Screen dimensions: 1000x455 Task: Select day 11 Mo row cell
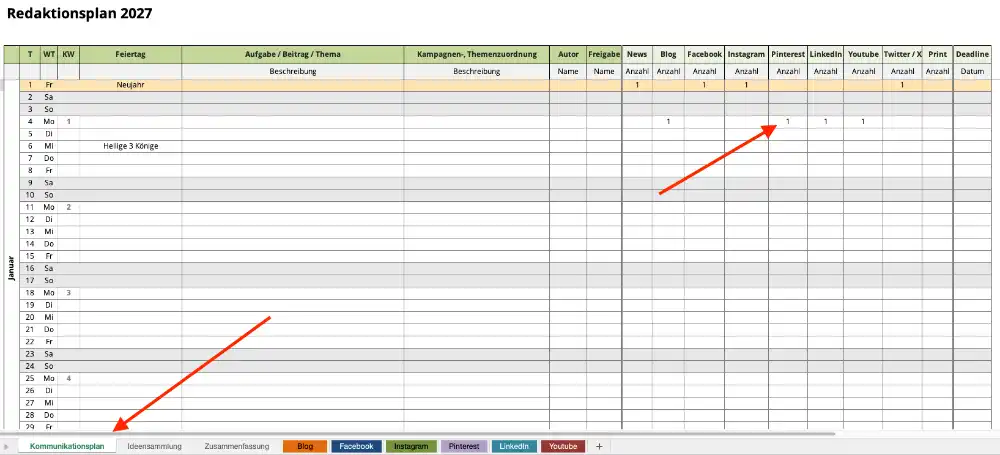49,207
